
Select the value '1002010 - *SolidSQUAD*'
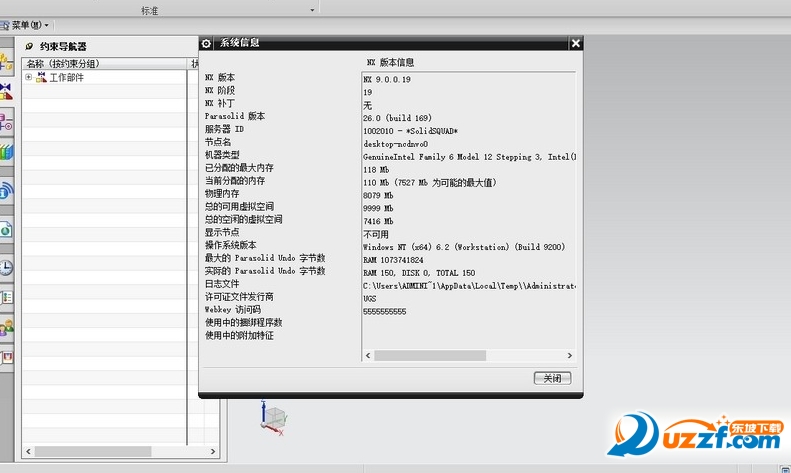(x=411, y=131)
